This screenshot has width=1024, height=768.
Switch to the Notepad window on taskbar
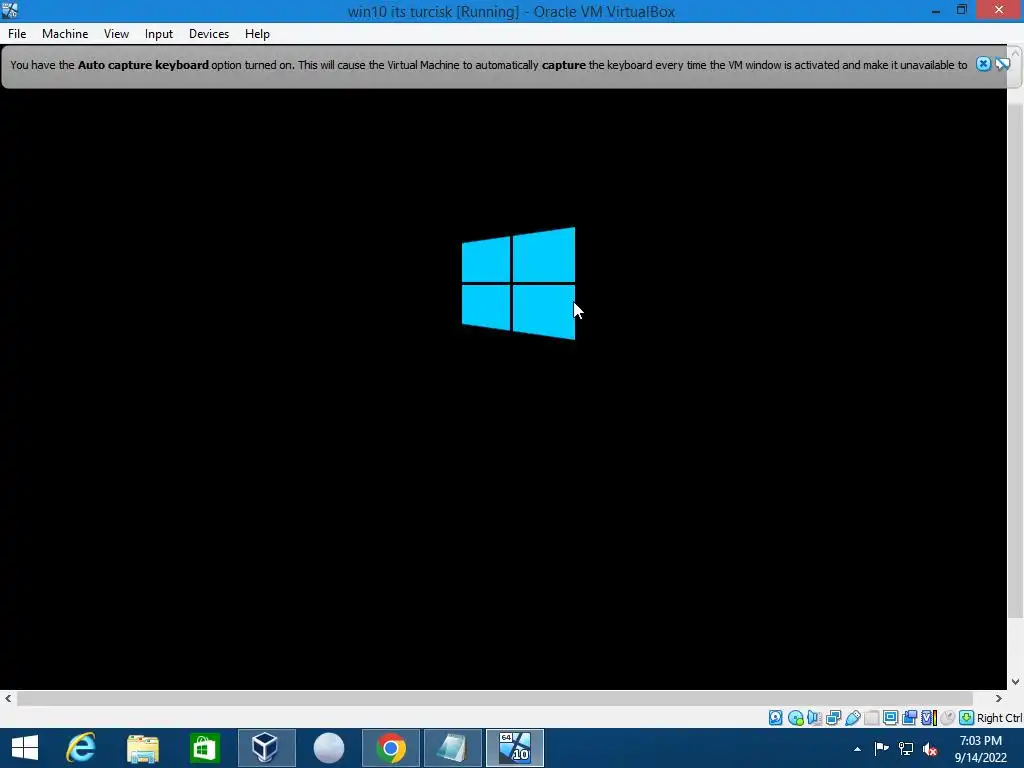point(452,748)
